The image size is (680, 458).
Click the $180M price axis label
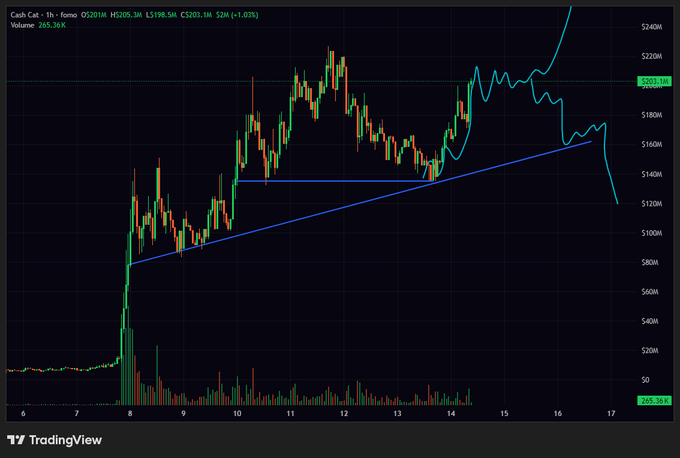[652, 115]
